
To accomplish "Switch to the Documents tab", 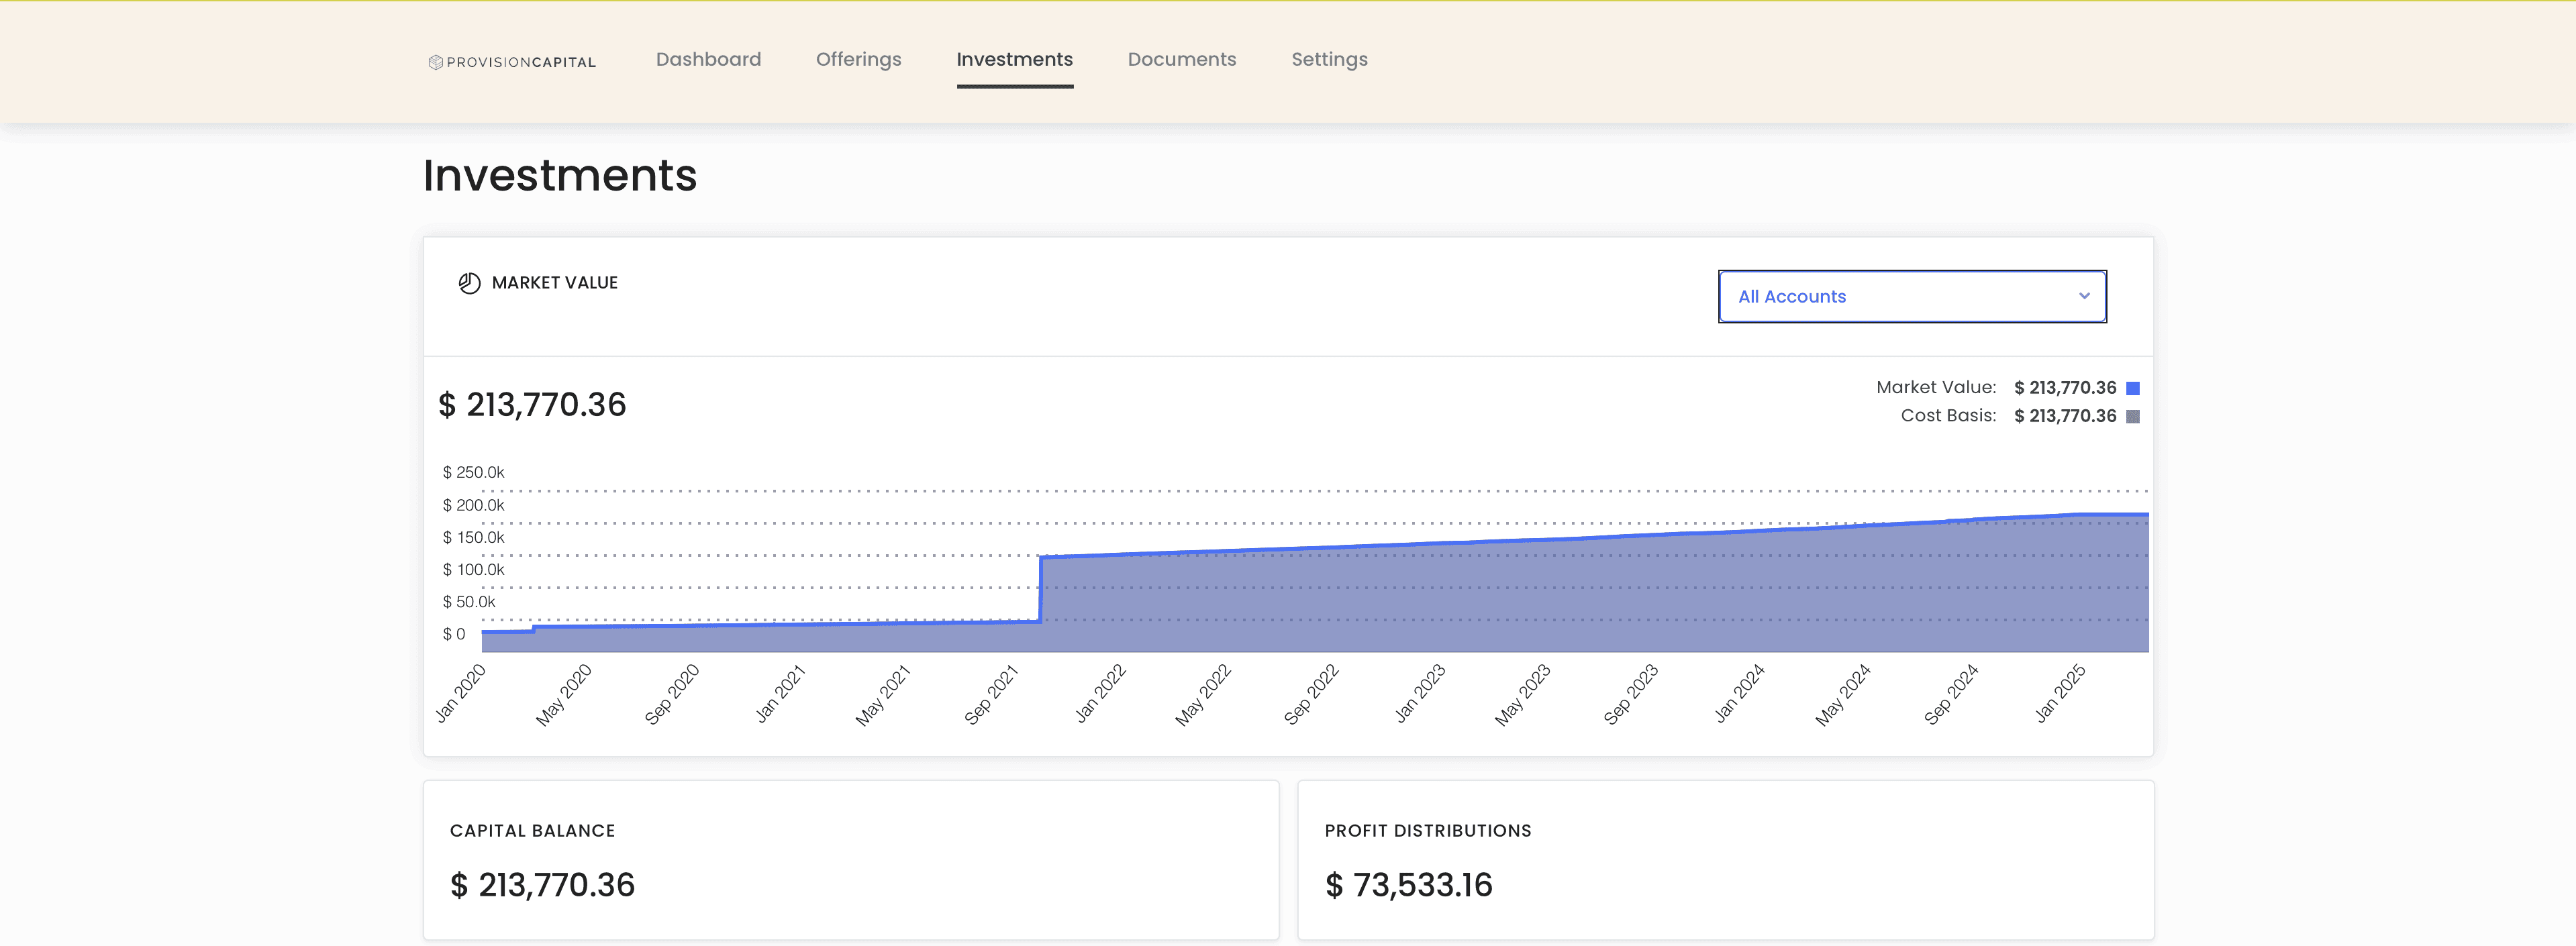I will (1181, 60).
